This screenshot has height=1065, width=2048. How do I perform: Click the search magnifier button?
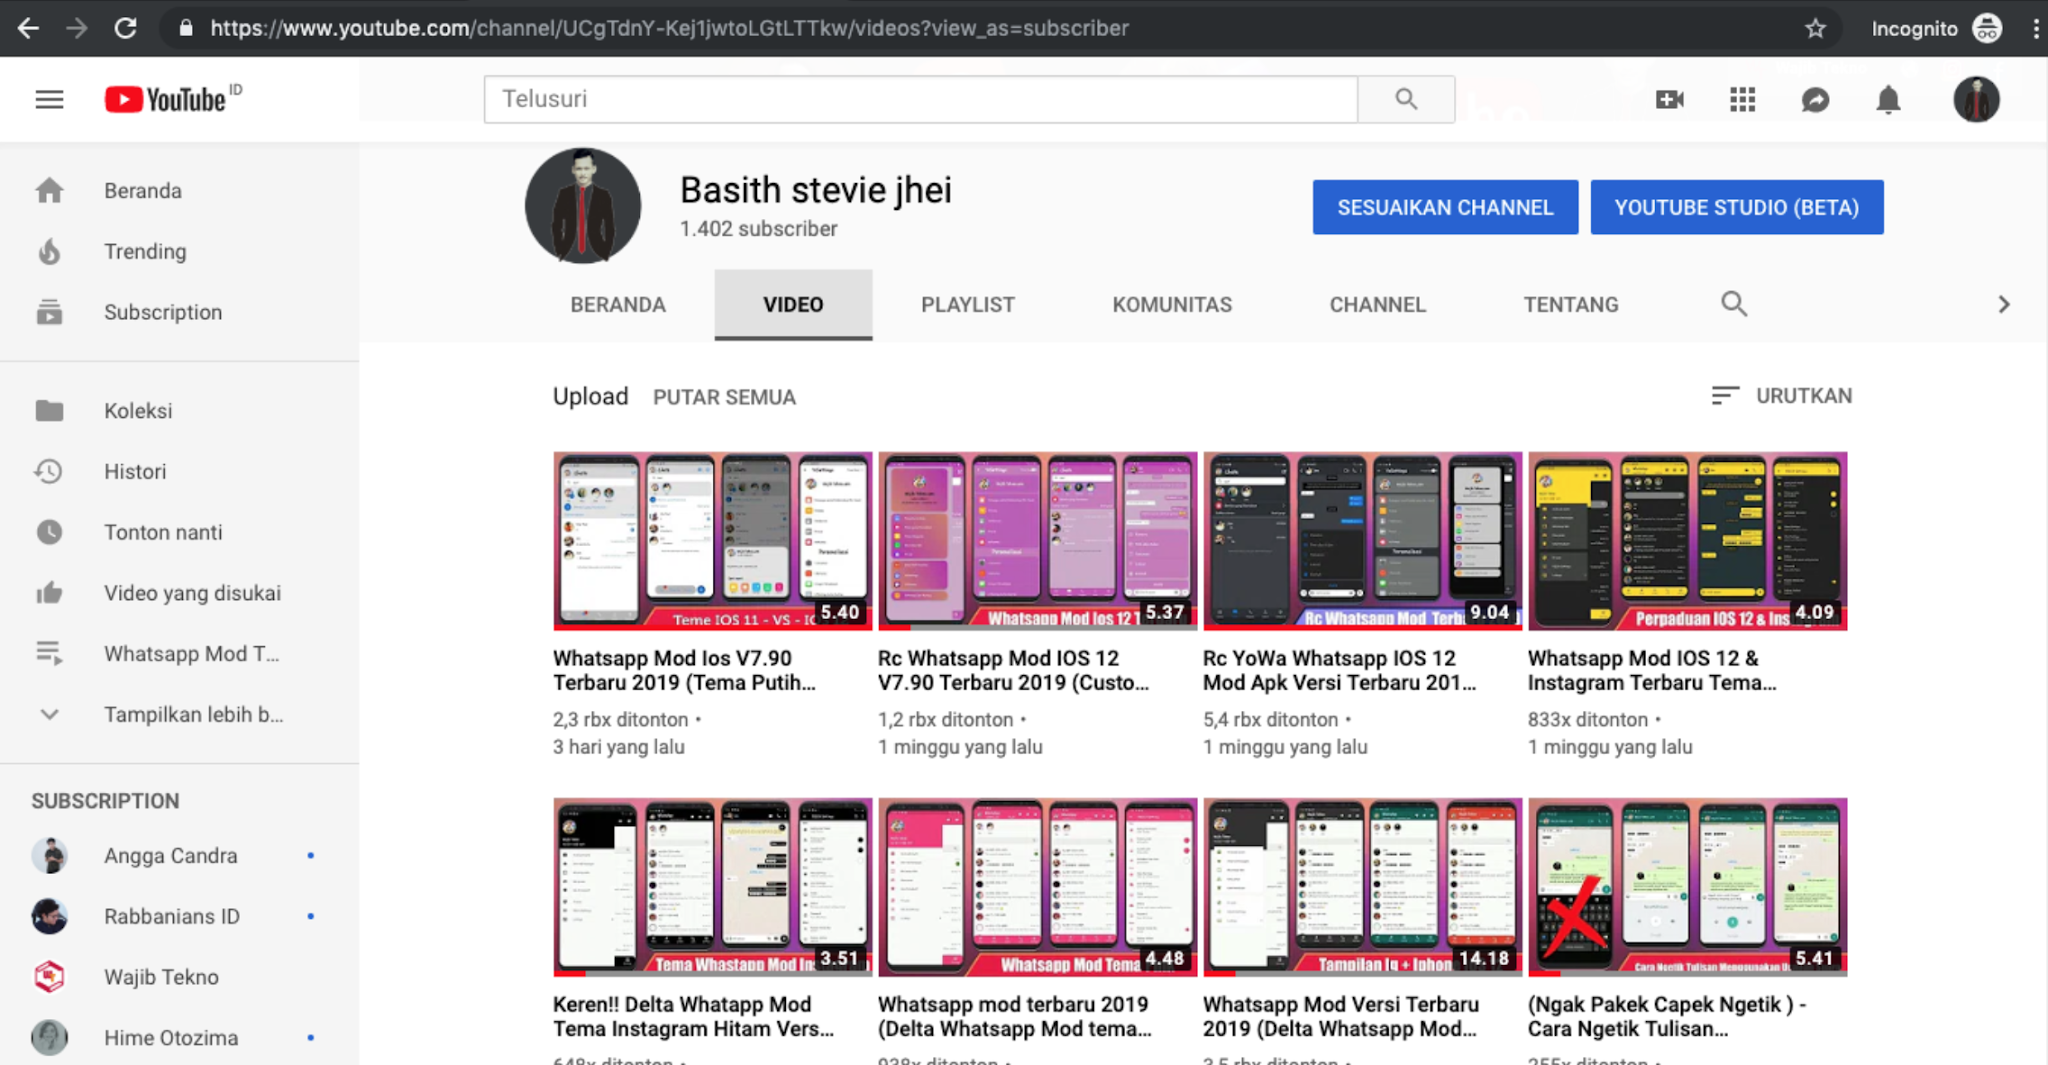pyautogui.click(x=1406, y=99)
